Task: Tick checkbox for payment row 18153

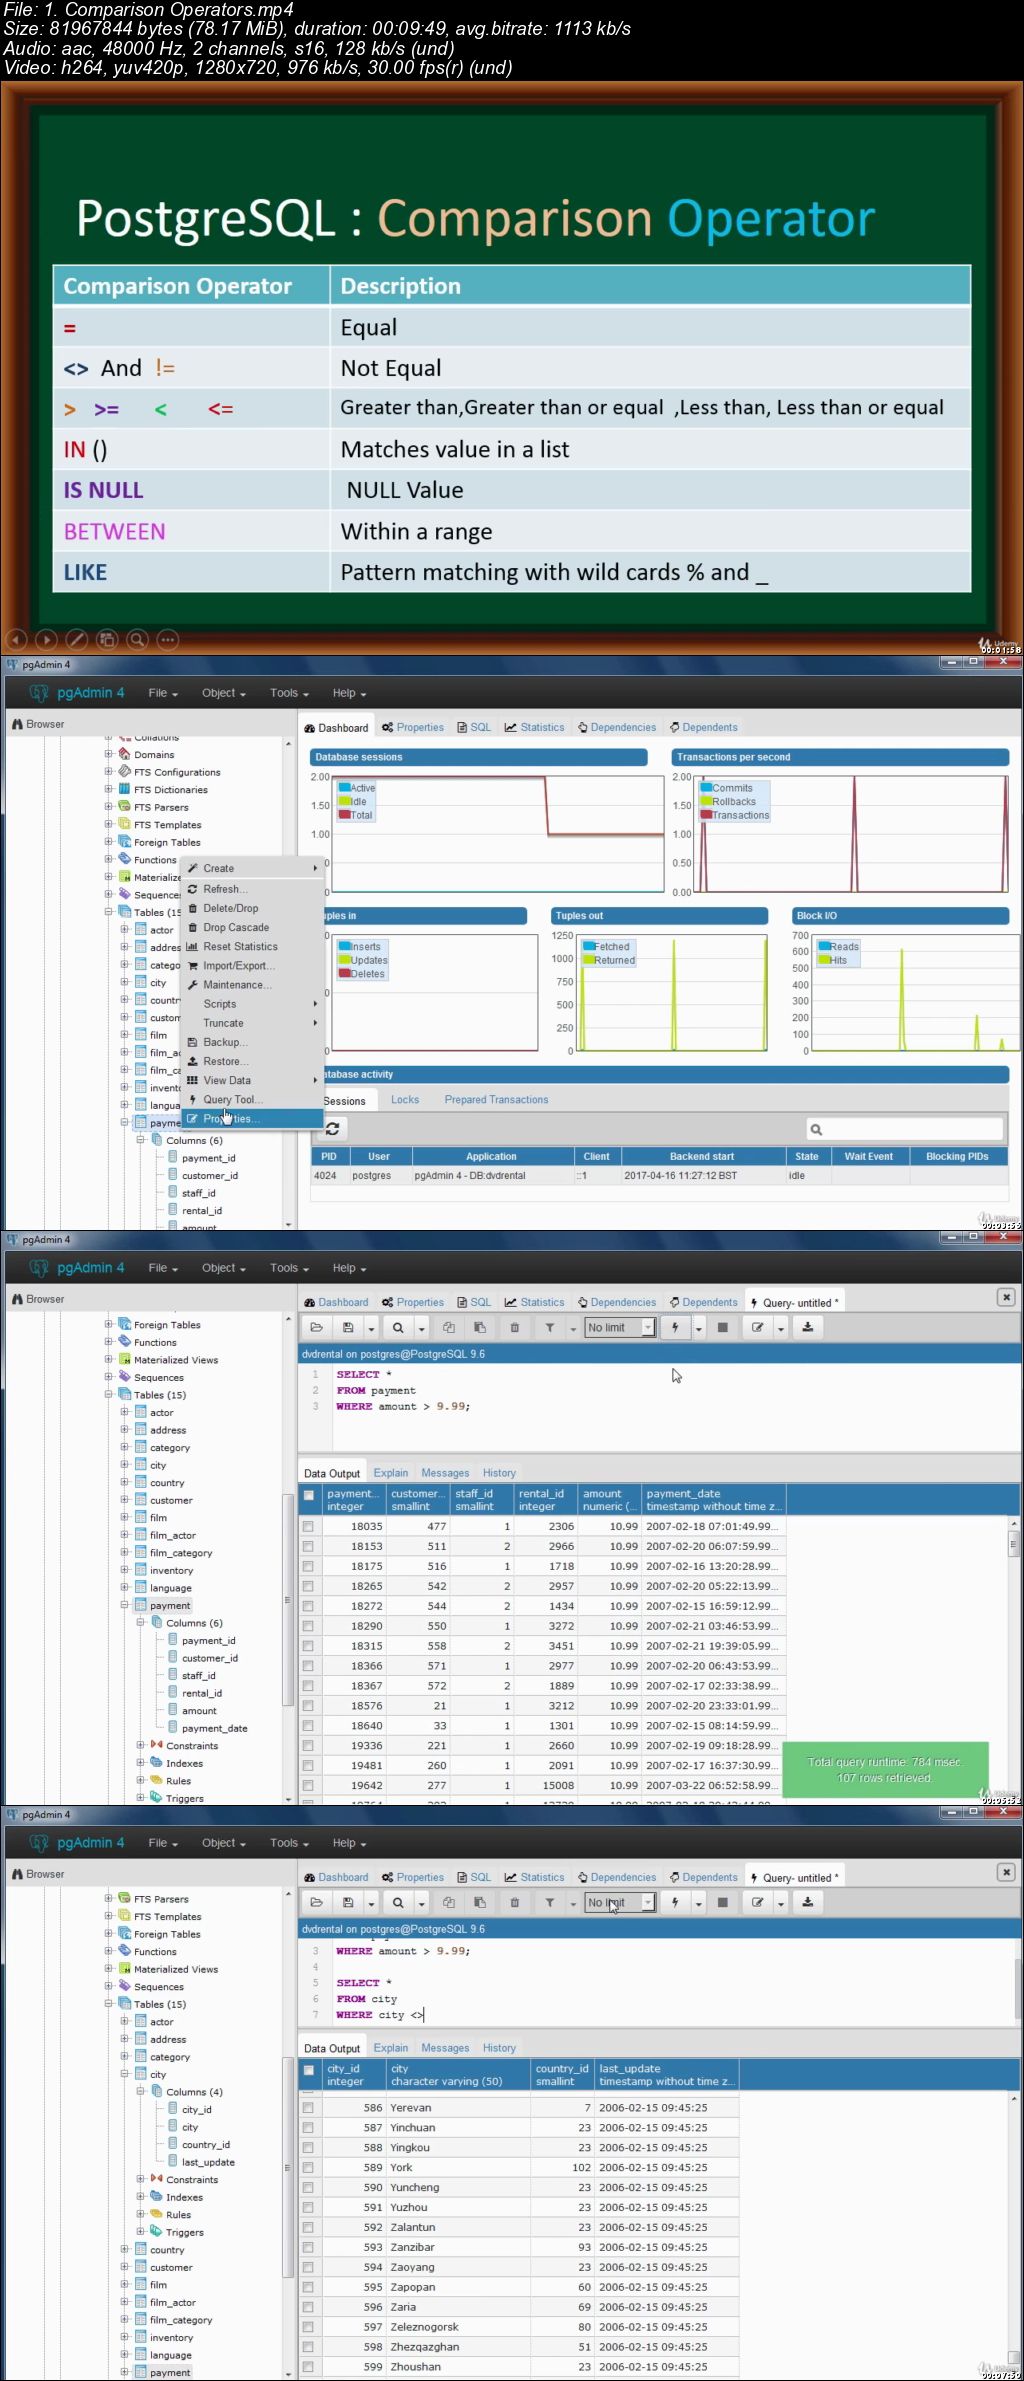Action: click(308, 1546)
